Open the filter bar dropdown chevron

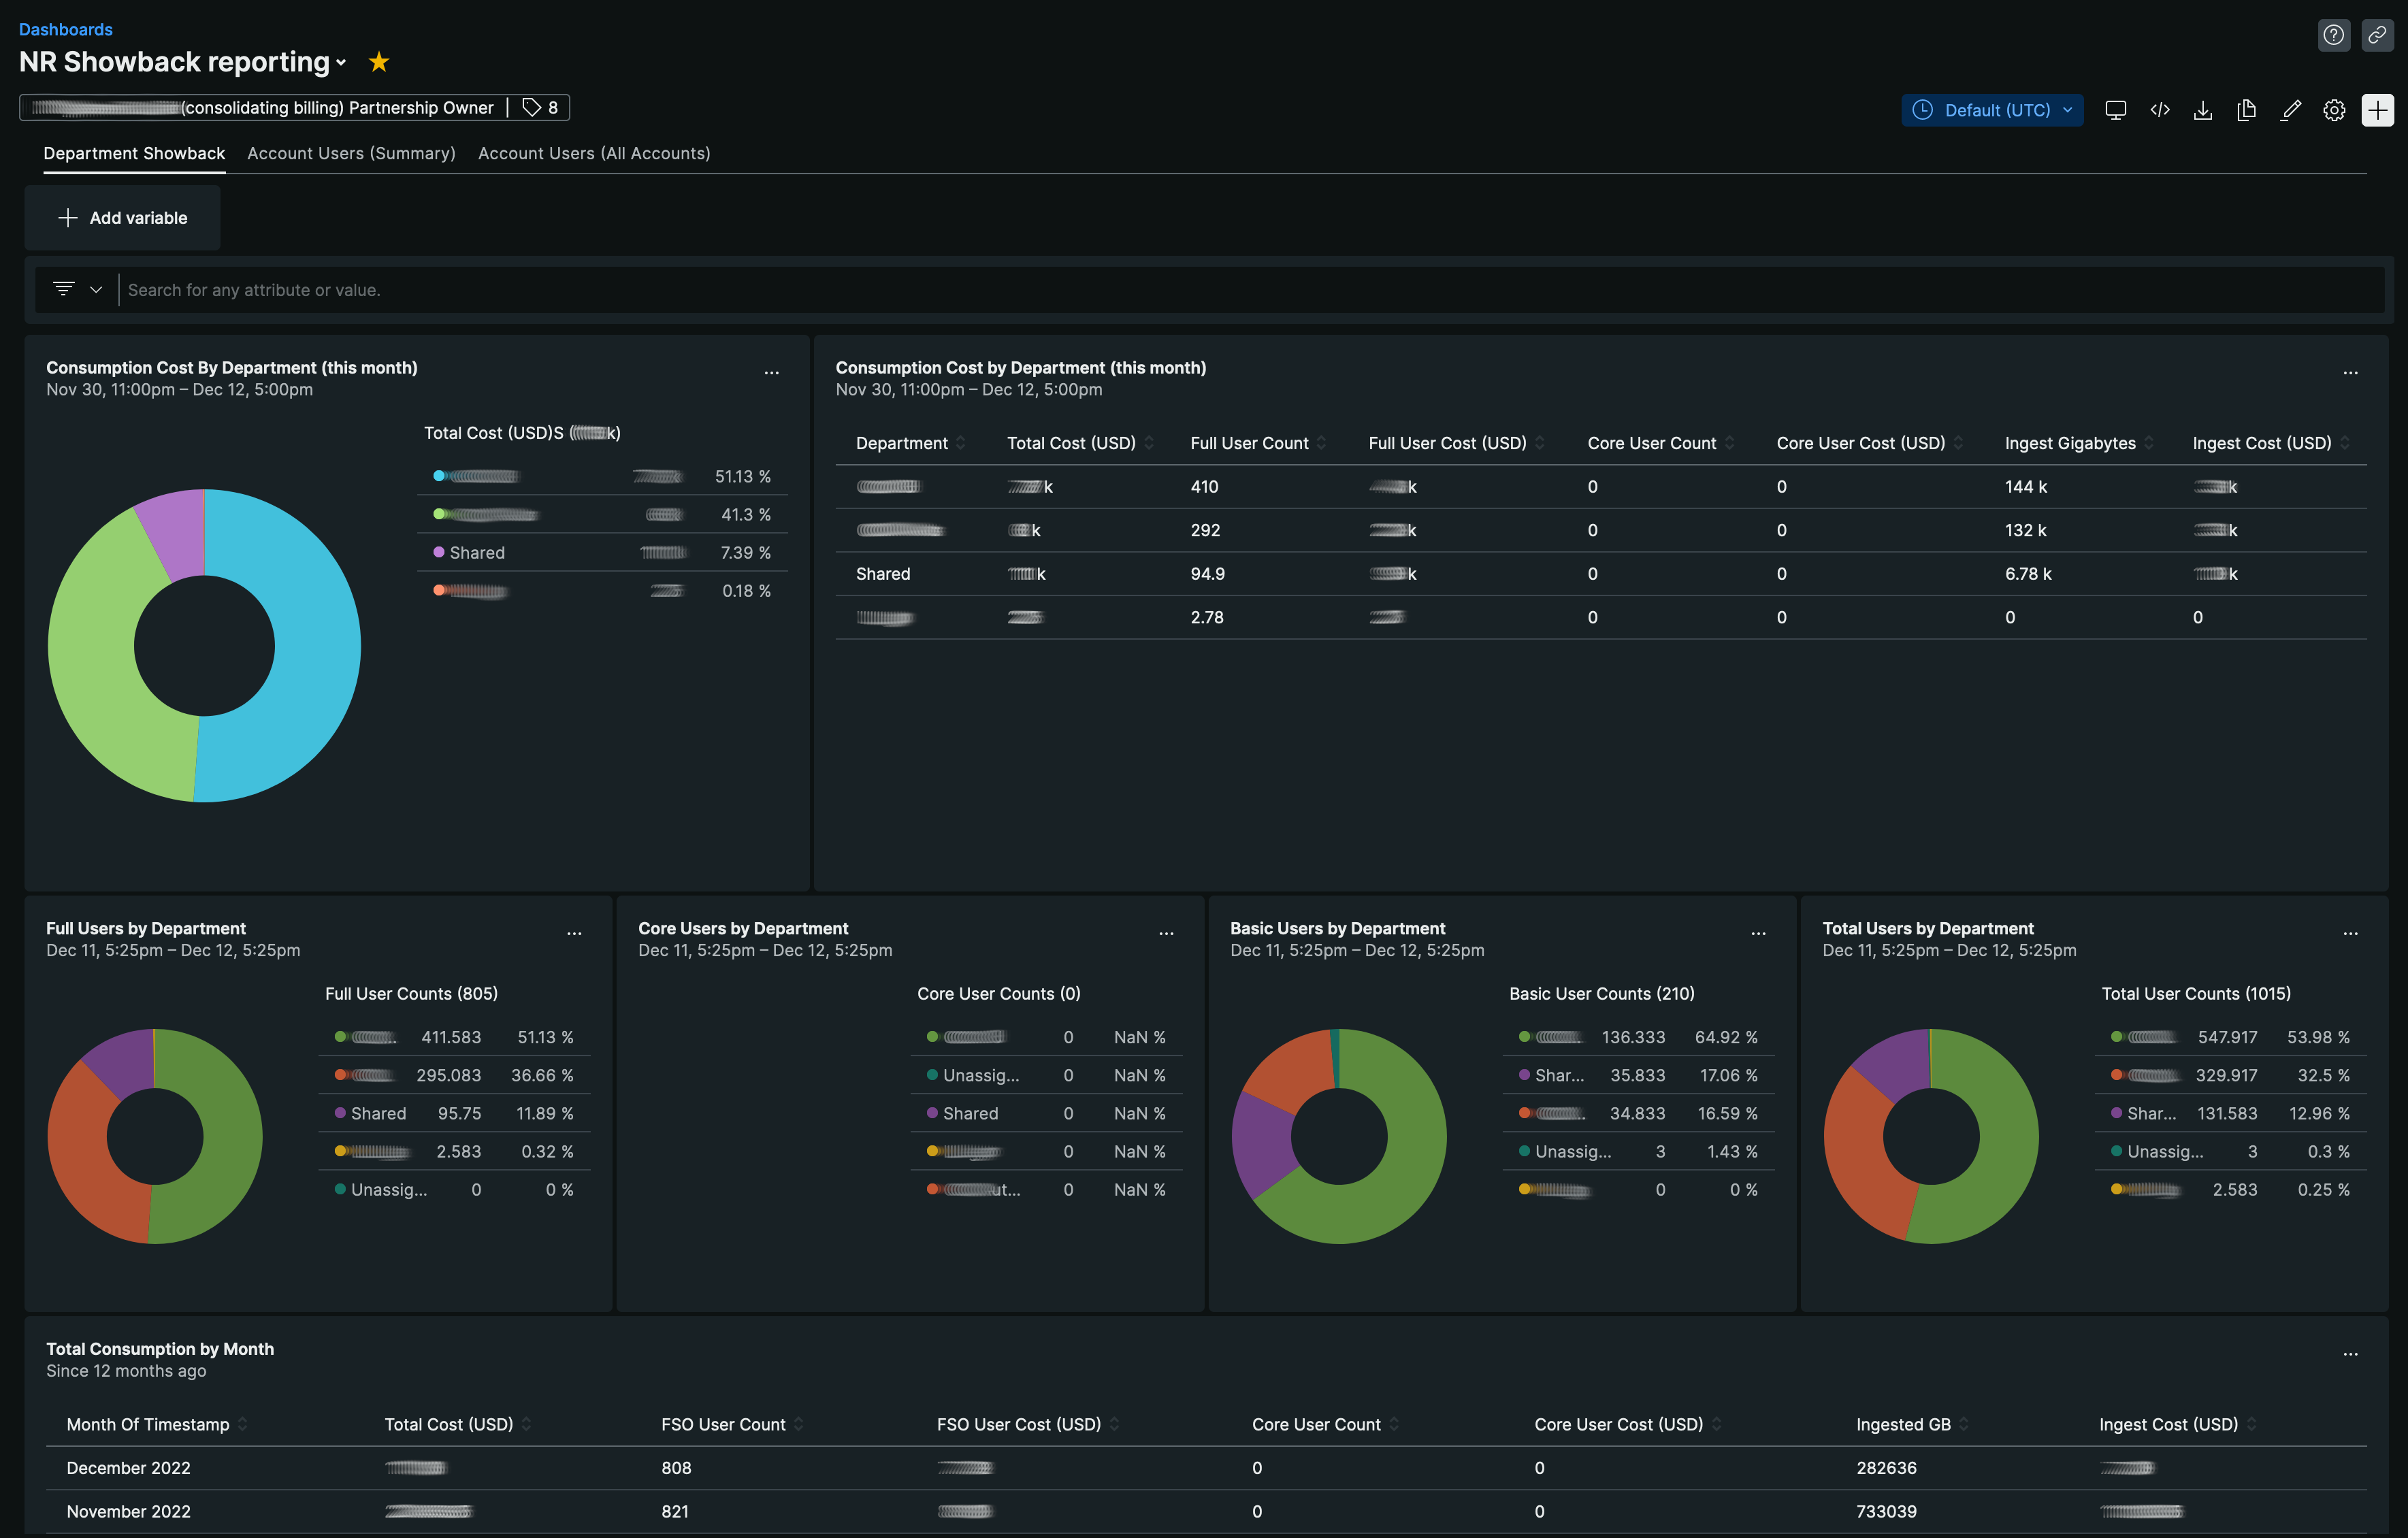point(96,290)
